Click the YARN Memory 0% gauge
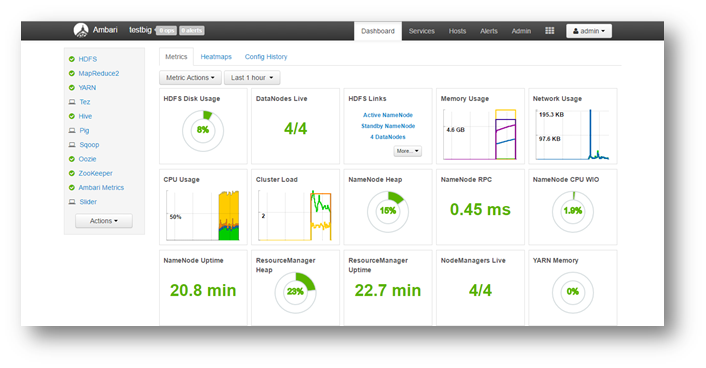The image size is (706, 368). 573,292
